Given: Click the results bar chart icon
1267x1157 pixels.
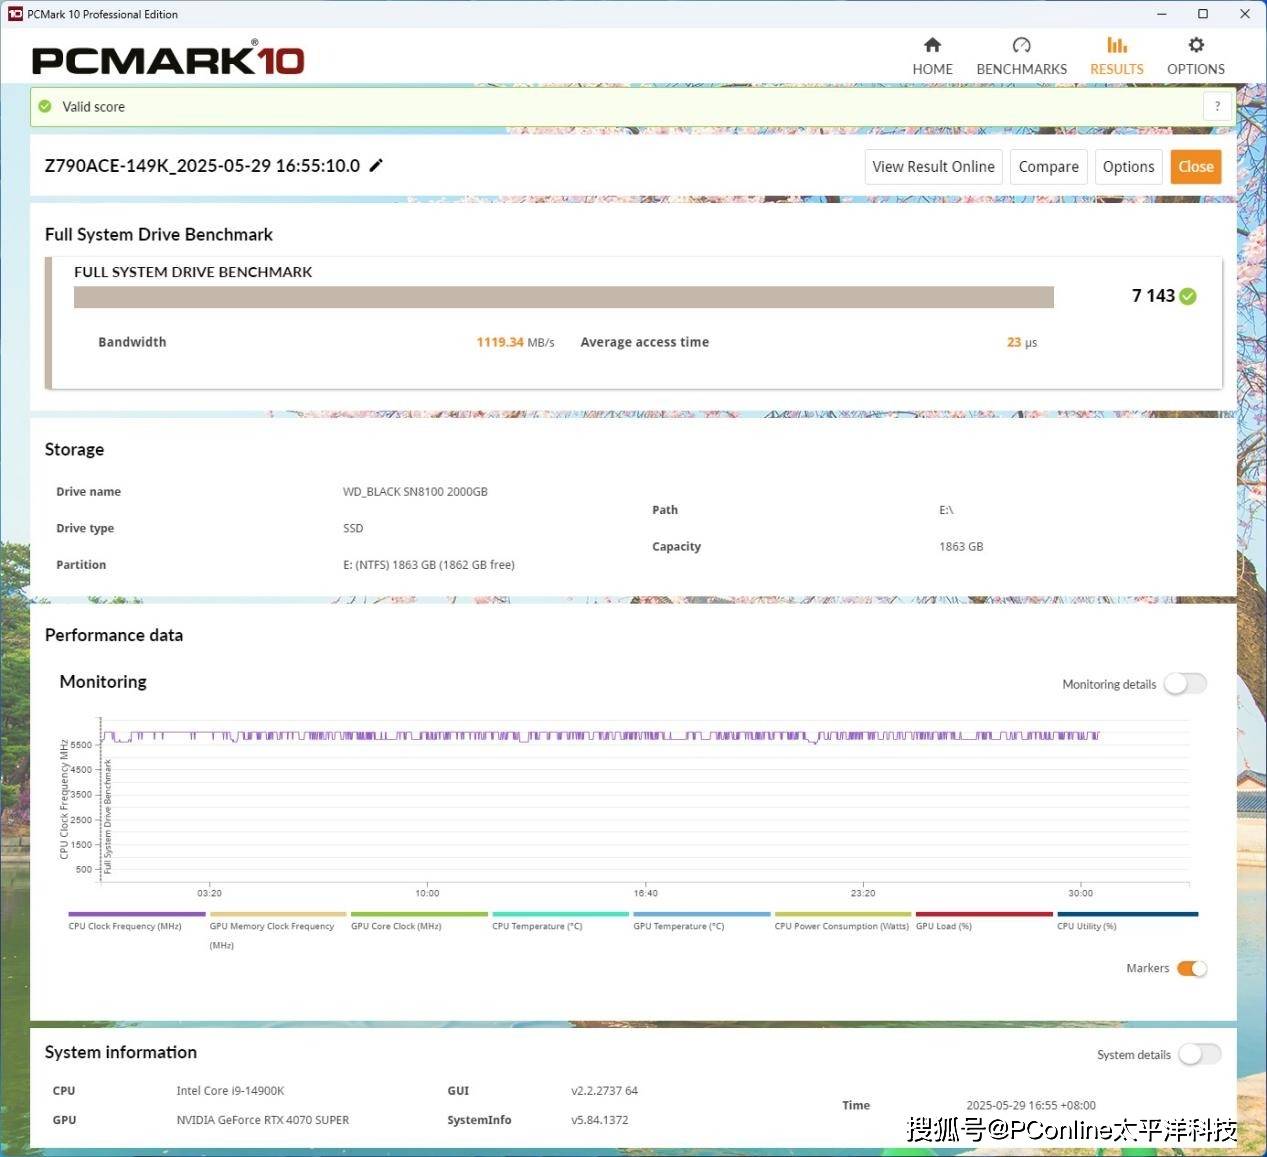Looking at the screenshot, I should click(1117, 45).
